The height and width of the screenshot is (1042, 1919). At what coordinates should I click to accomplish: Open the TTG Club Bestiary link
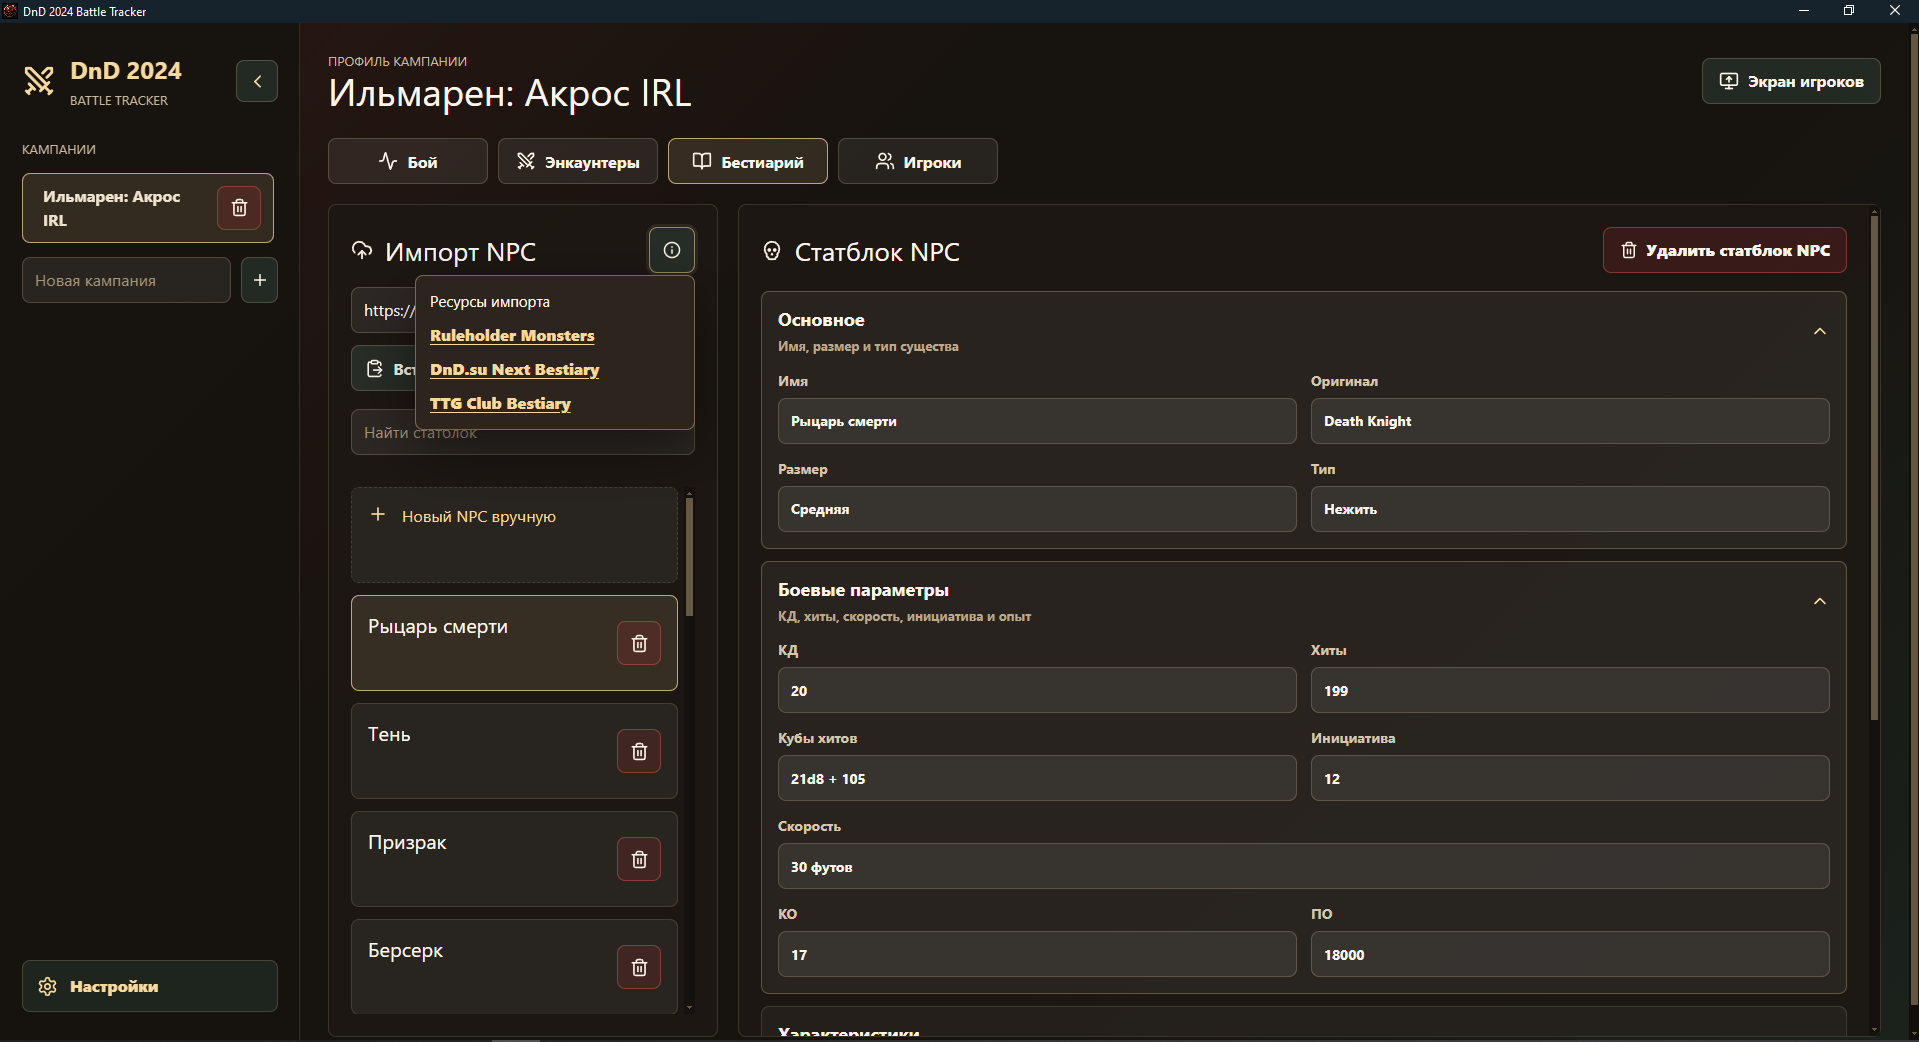point(500,404)
